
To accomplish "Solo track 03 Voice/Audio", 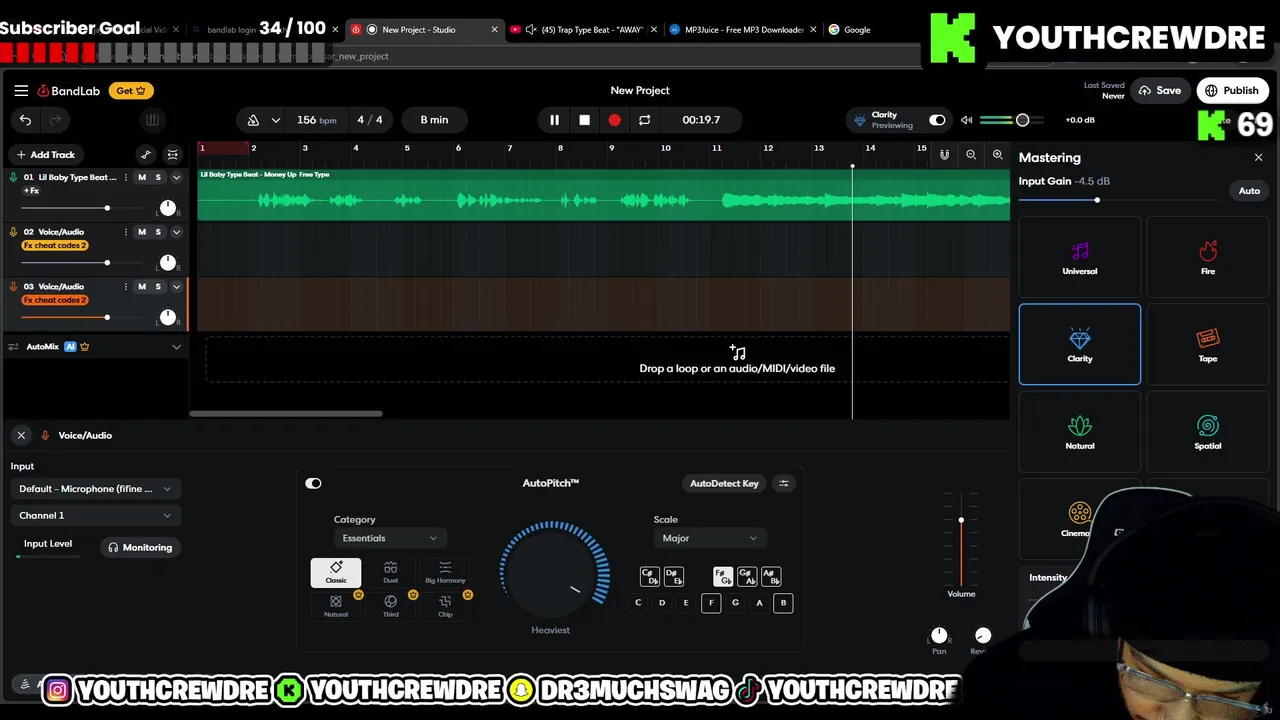I will 158,287.
